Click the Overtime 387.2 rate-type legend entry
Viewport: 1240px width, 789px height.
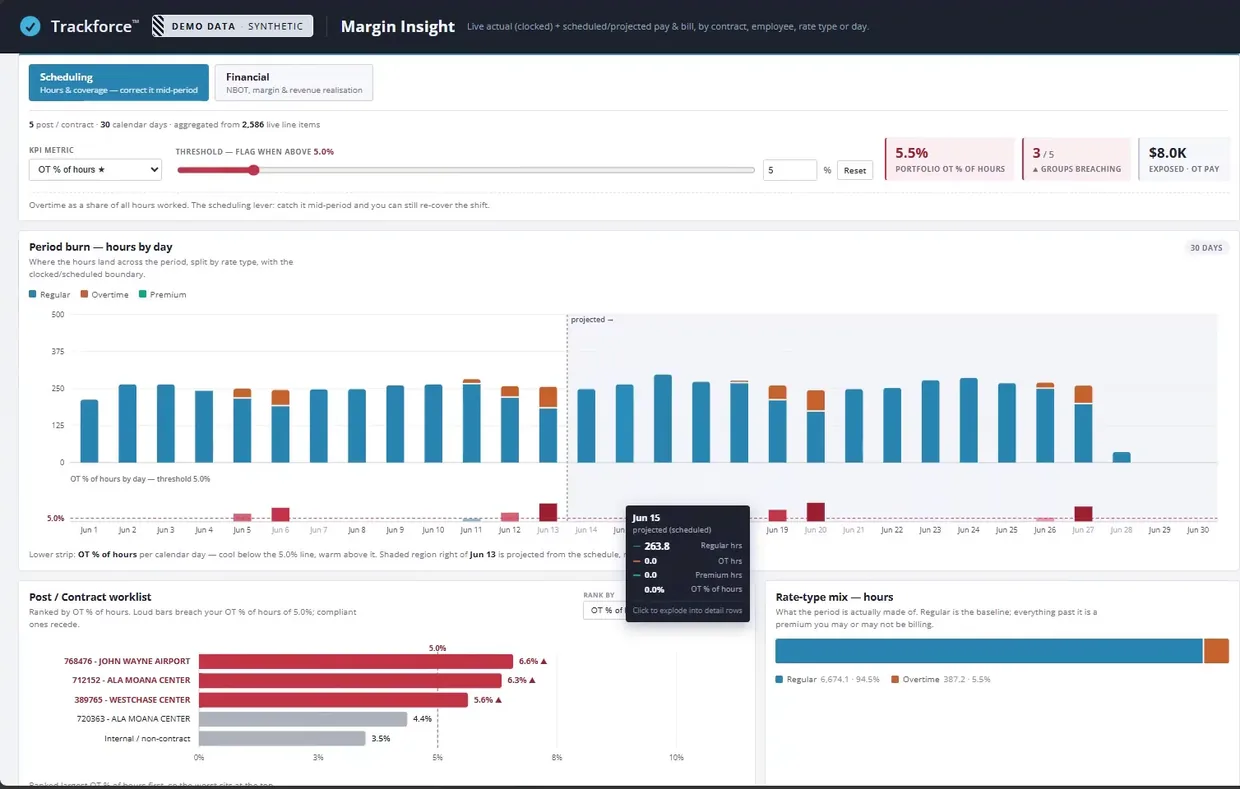[940, 680]
